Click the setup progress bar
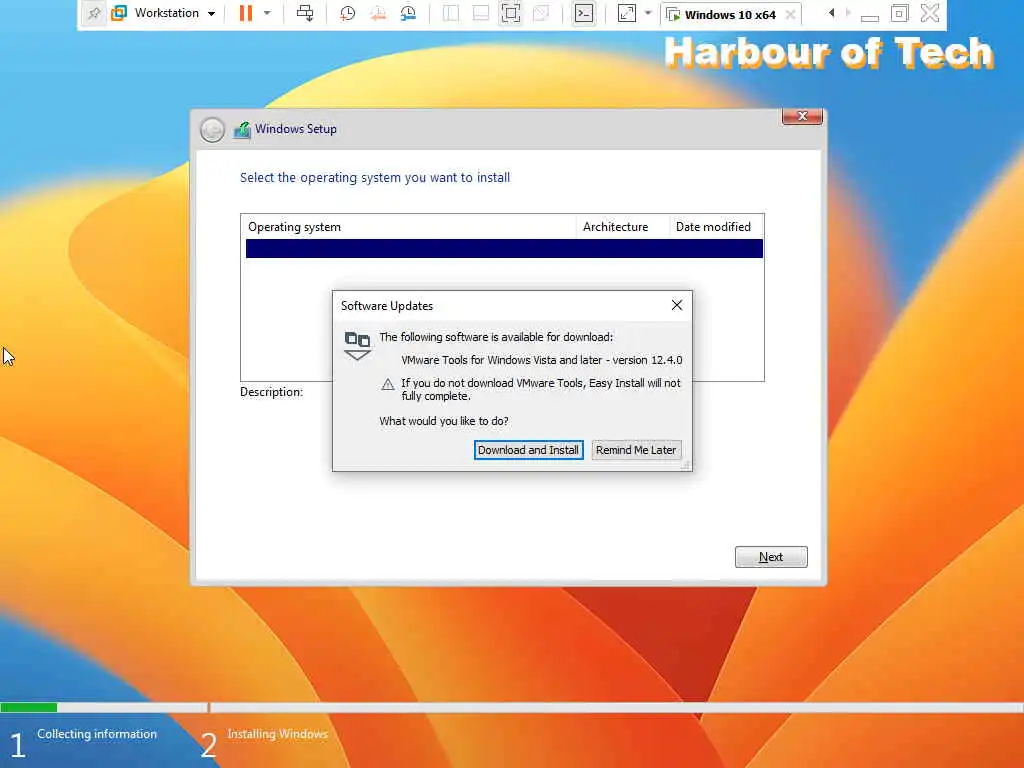The height and width of the screenshot is (768, 1024). coord(512,707)
